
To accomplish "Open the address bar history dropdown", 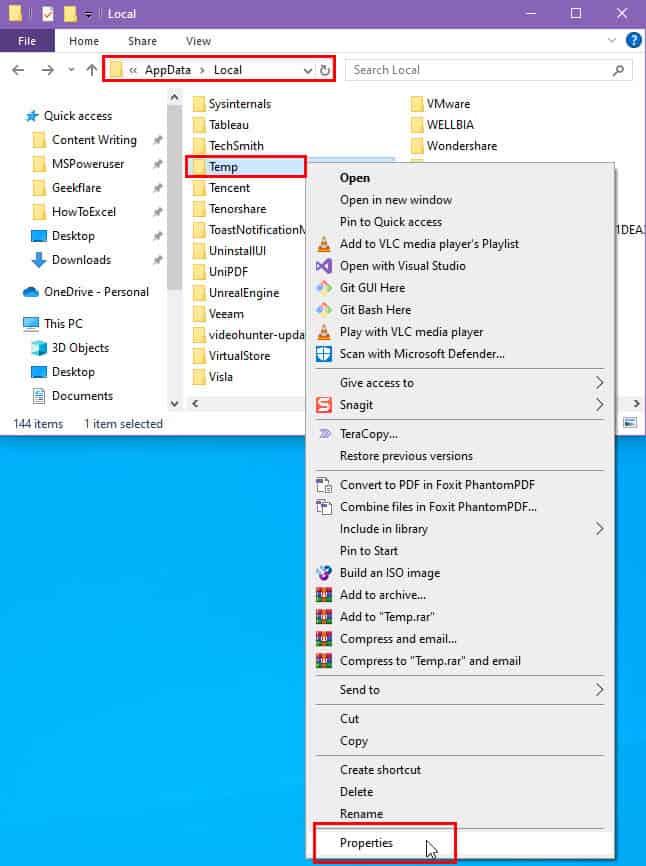I will pos(308,71).
